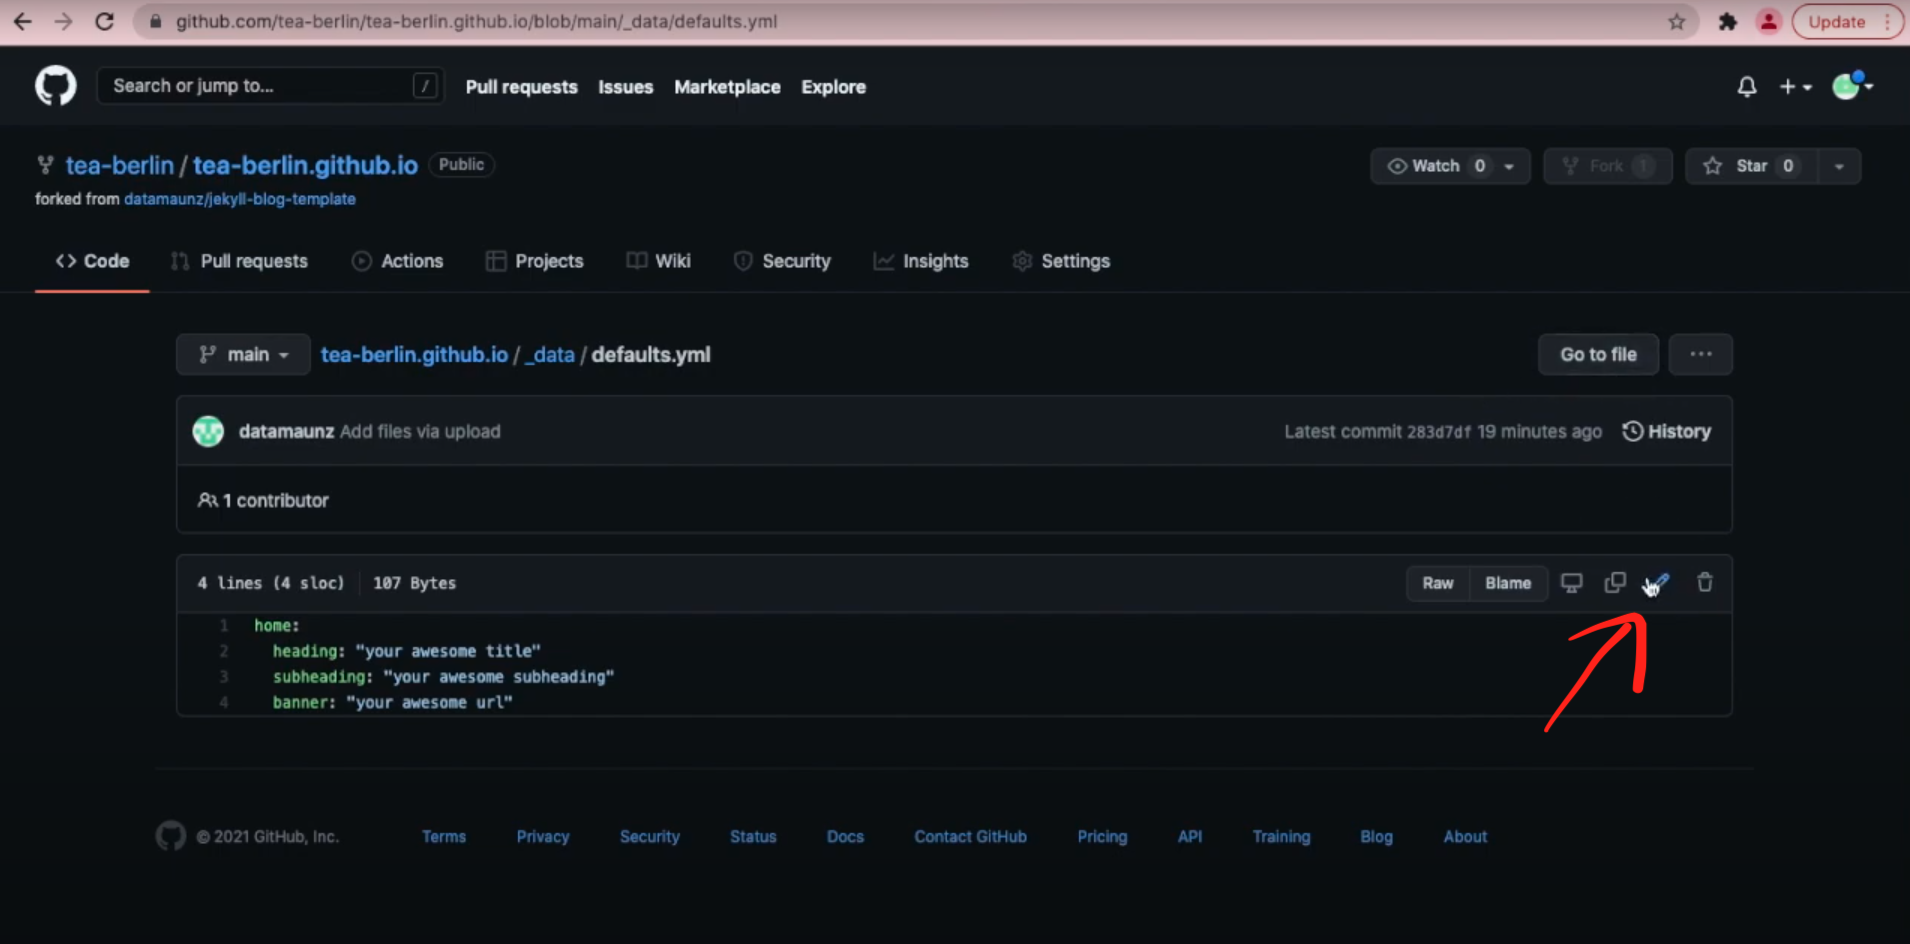Open the footer About link

1465,836
